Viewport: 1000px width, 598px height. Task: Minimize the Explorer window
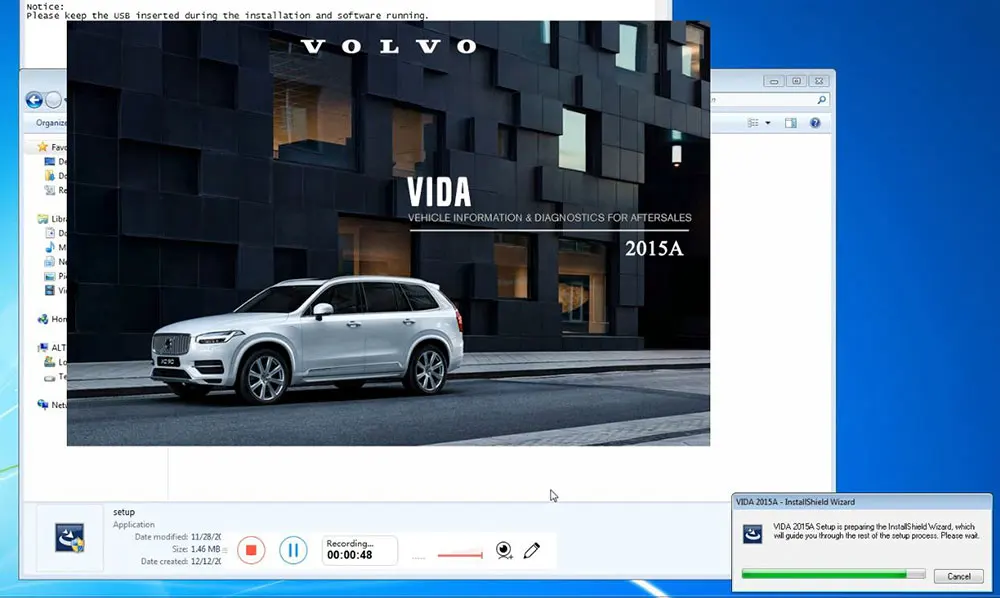coord(774,81)
